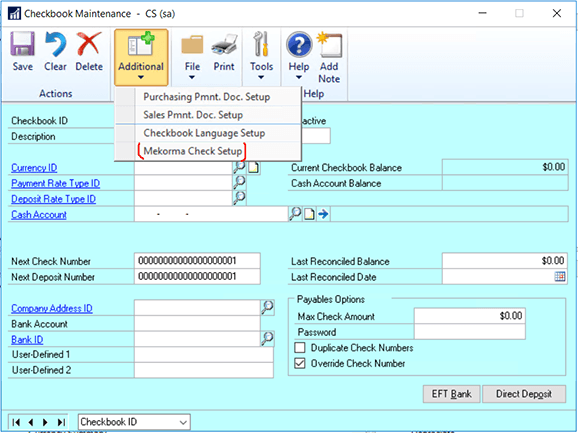
Task: Click the Bank ID input field
Action: tap(197, 339)
